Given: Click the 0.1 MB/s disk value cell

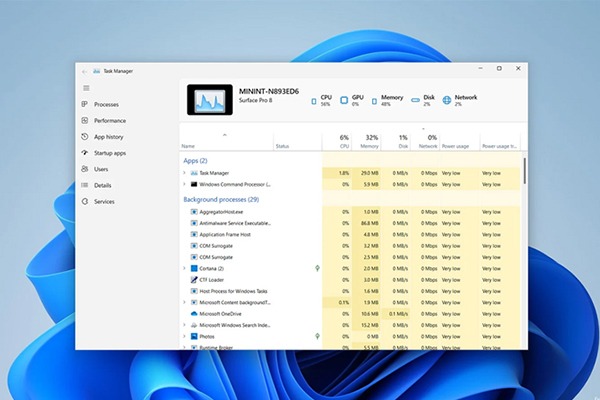Looking at the screenshot, I should [398, 314].
